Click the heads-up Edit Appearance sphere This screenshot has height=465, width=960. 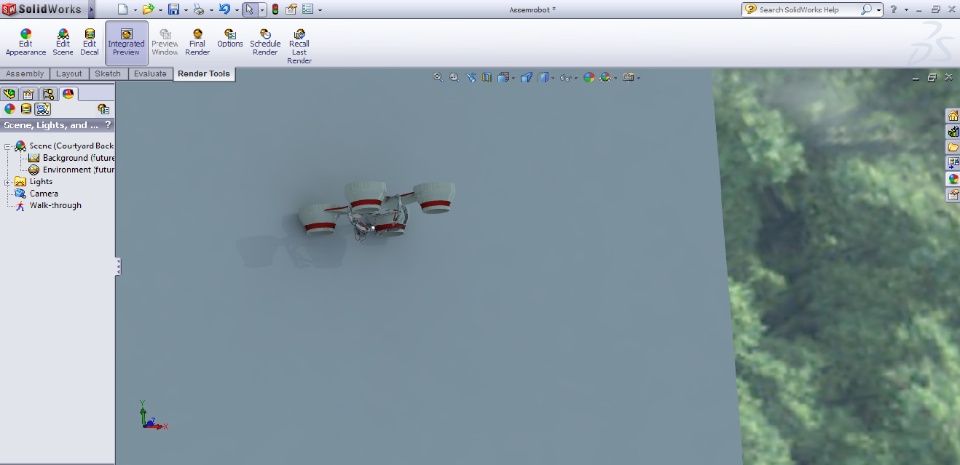pos(589,77)
